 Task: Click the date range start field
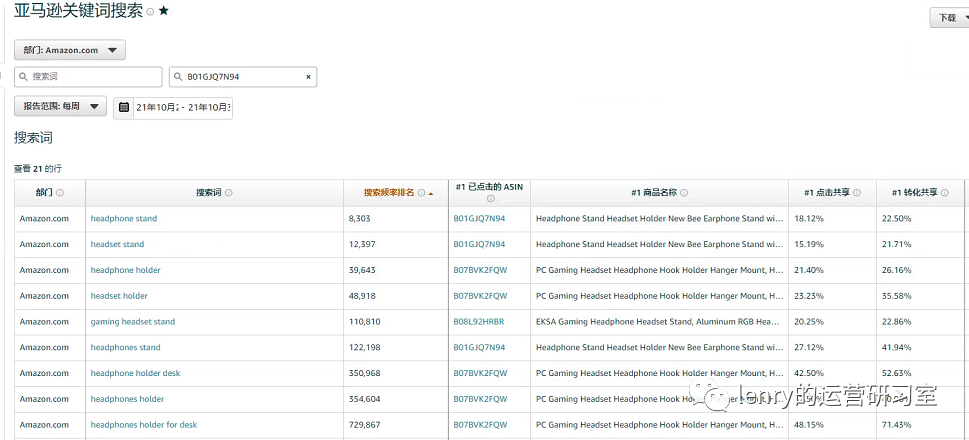coord(157,108)
